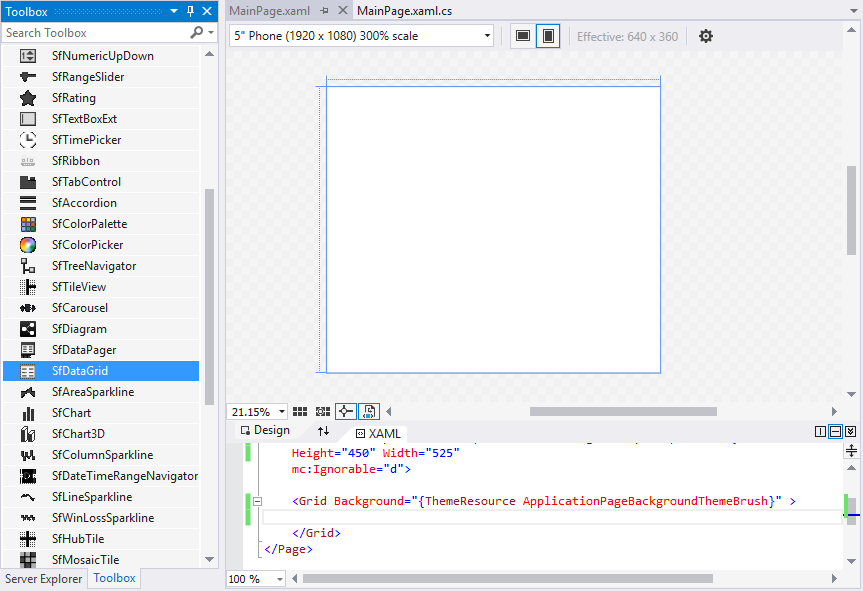
Task: Choose the SfAreaSparkline icon
Action: [28, 392]
